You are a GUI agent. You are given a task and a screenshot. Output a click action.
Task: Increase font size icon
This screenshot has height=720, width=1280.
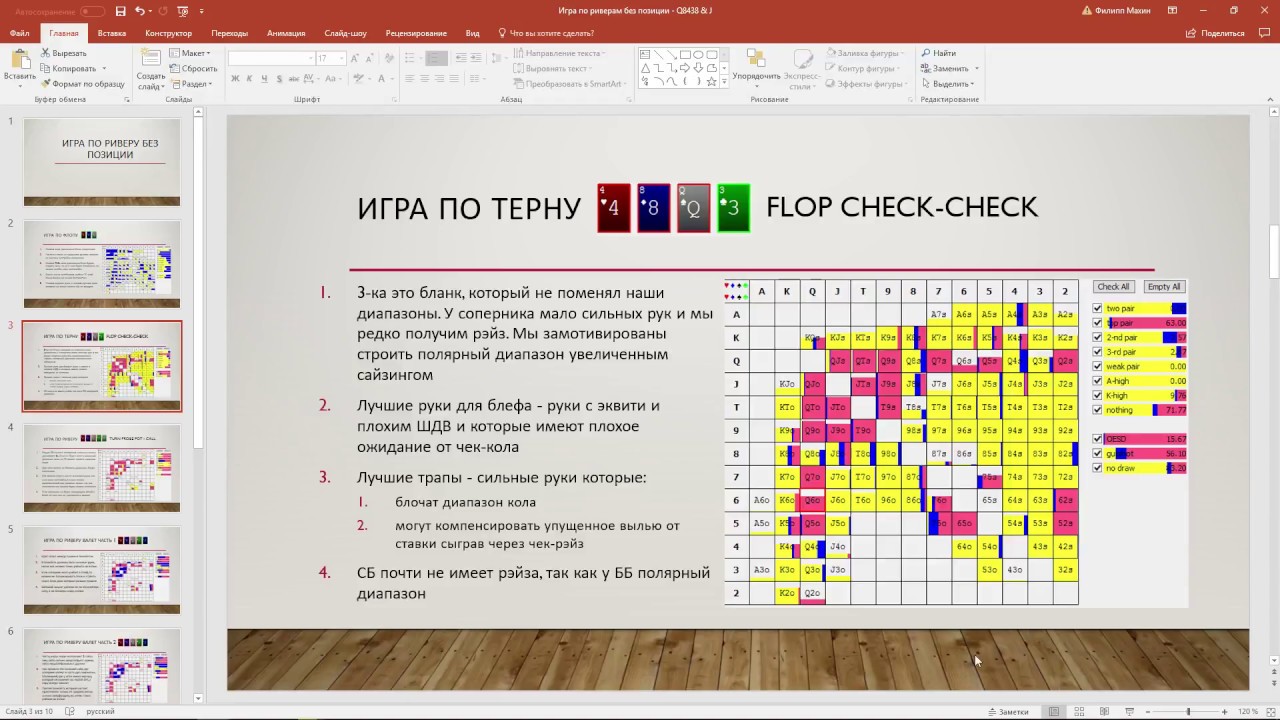click(x=354, y=58)
